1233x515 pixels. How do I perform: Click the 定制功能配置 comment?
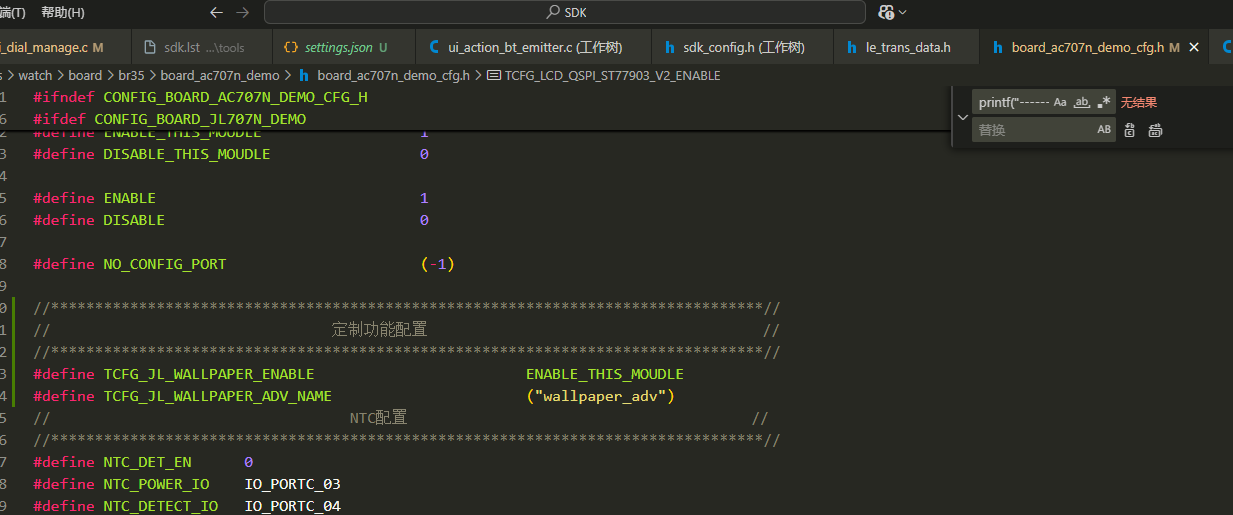pos(379,330)
